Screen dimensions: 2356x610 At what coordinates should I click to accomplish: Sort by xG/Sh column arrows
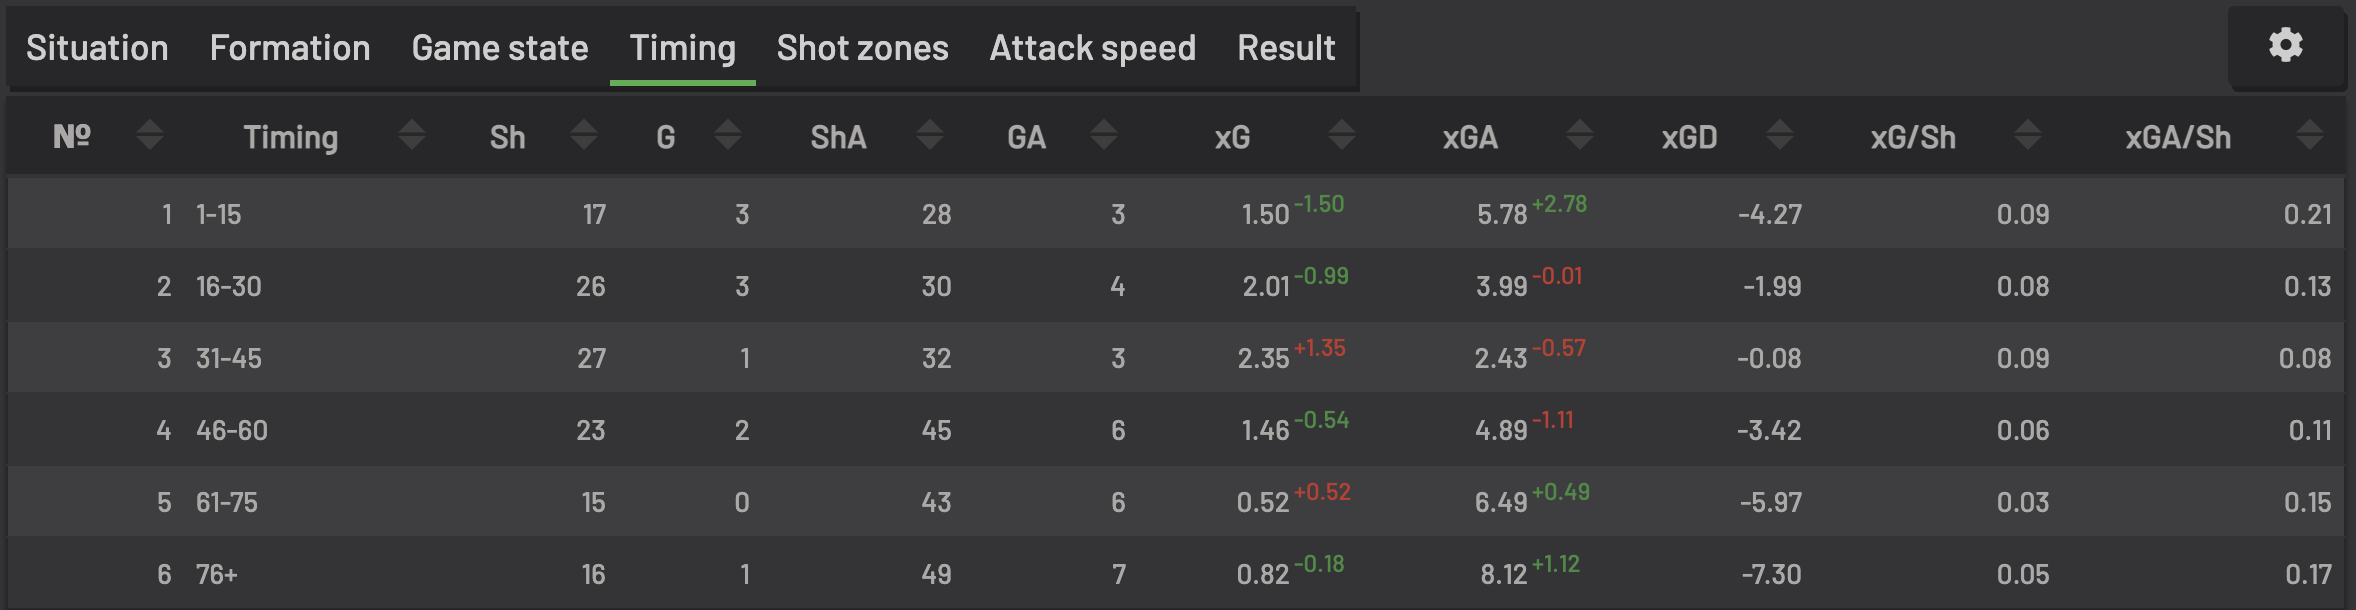(2028, 134)
